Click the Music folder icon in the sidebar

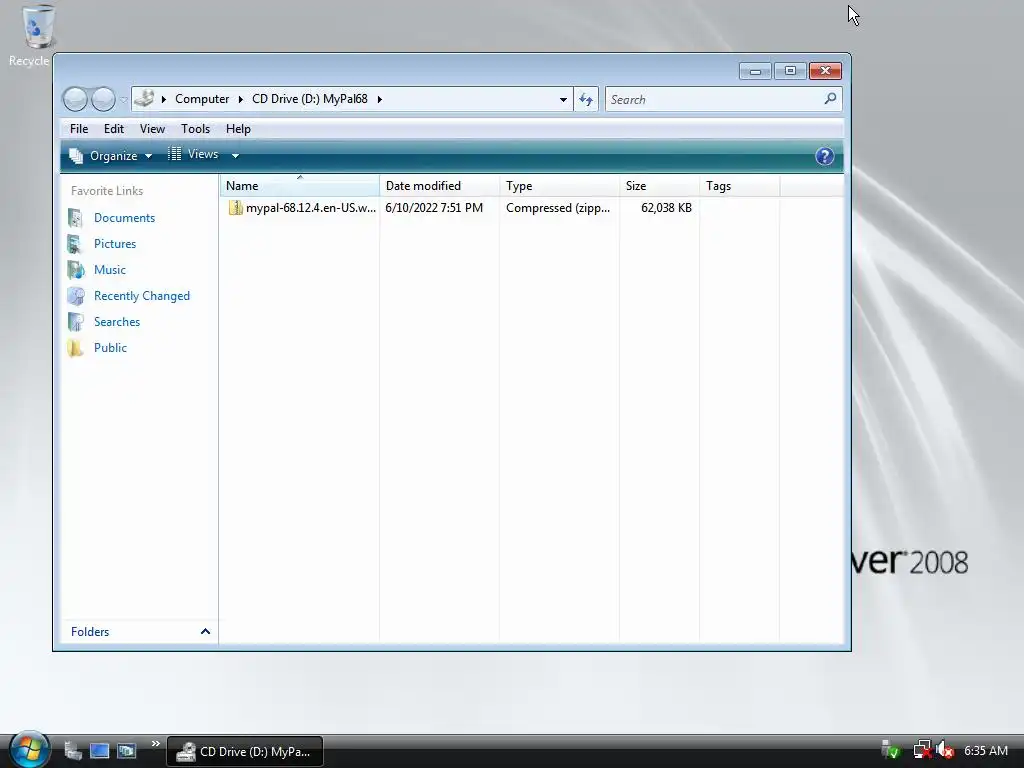(x=76, y=270)
